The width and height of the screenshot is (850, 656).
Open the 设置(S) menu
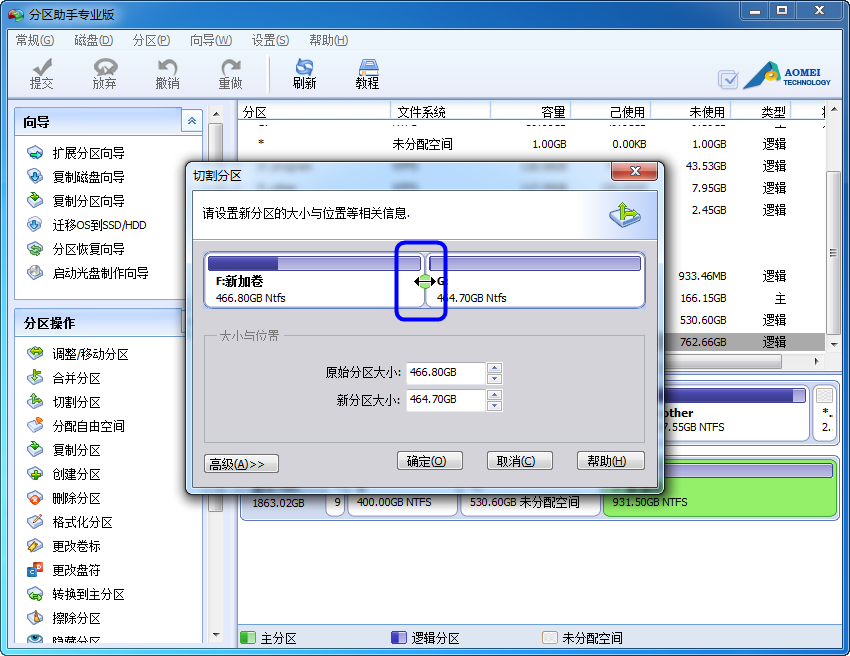tap(269, 40)
